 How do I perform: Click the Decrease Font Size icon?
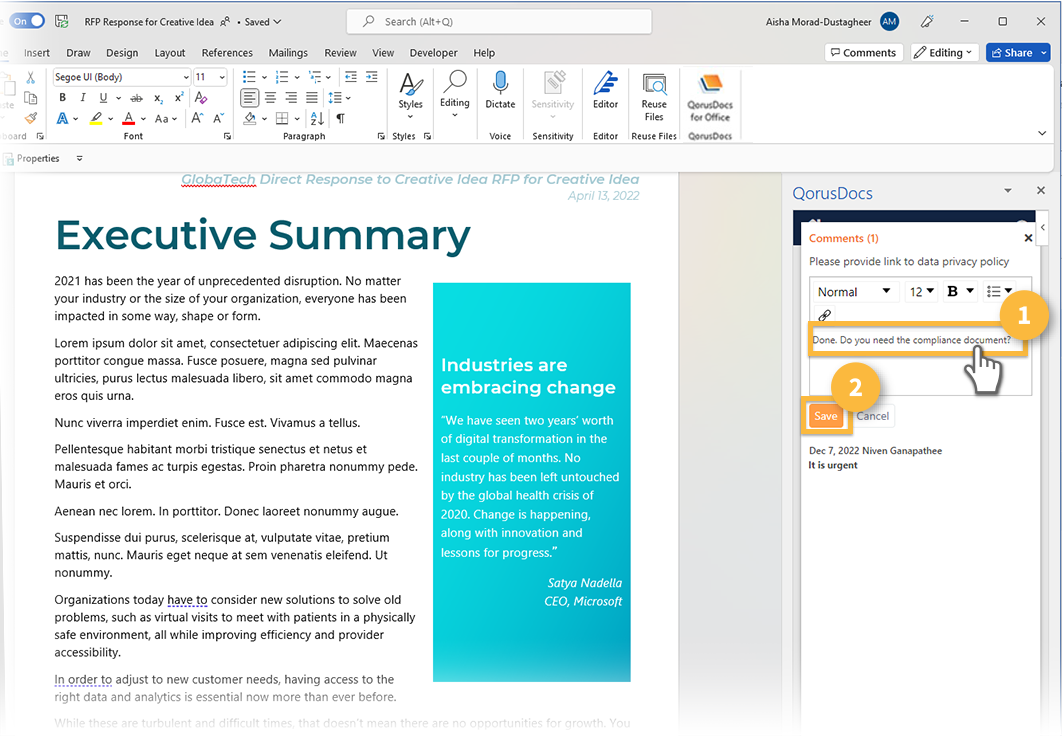(218, 118)
